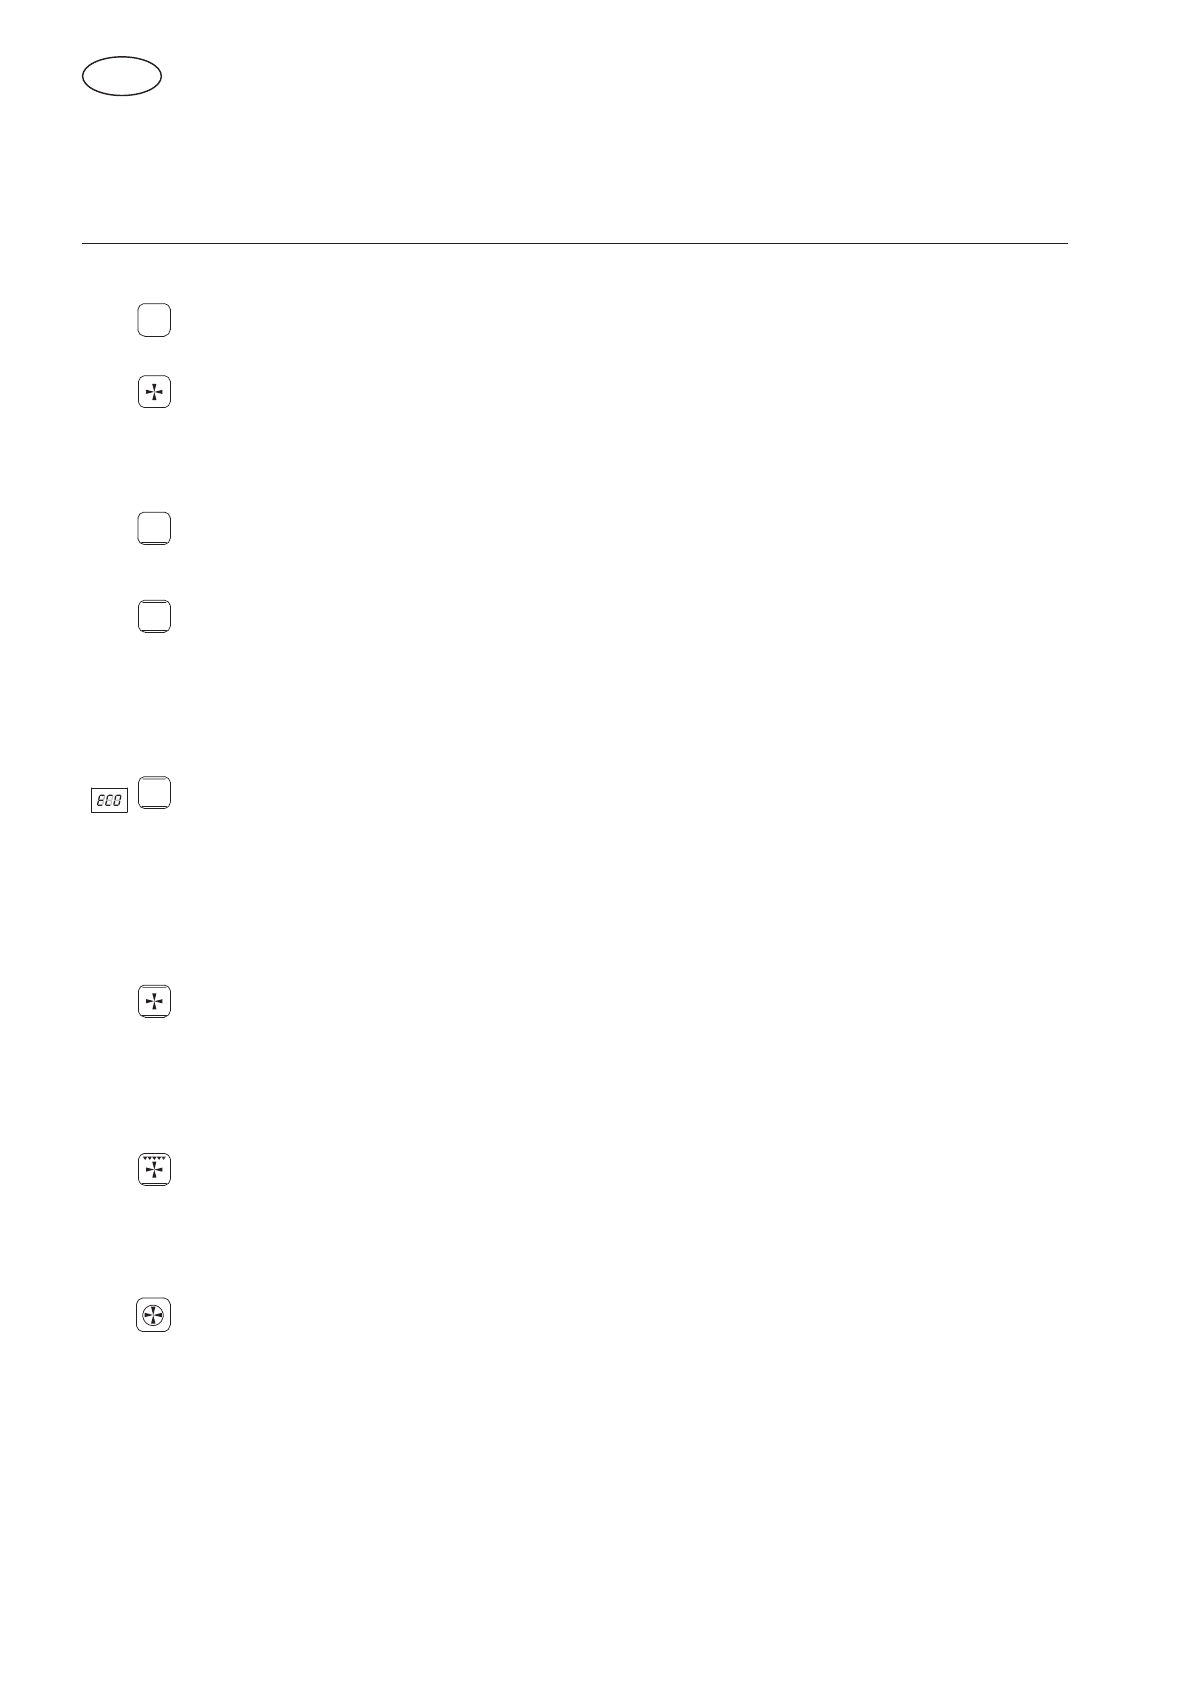Click the empty rounded square icon at top
Viewport: 1190px width, 1684px height.
[154, 320]
